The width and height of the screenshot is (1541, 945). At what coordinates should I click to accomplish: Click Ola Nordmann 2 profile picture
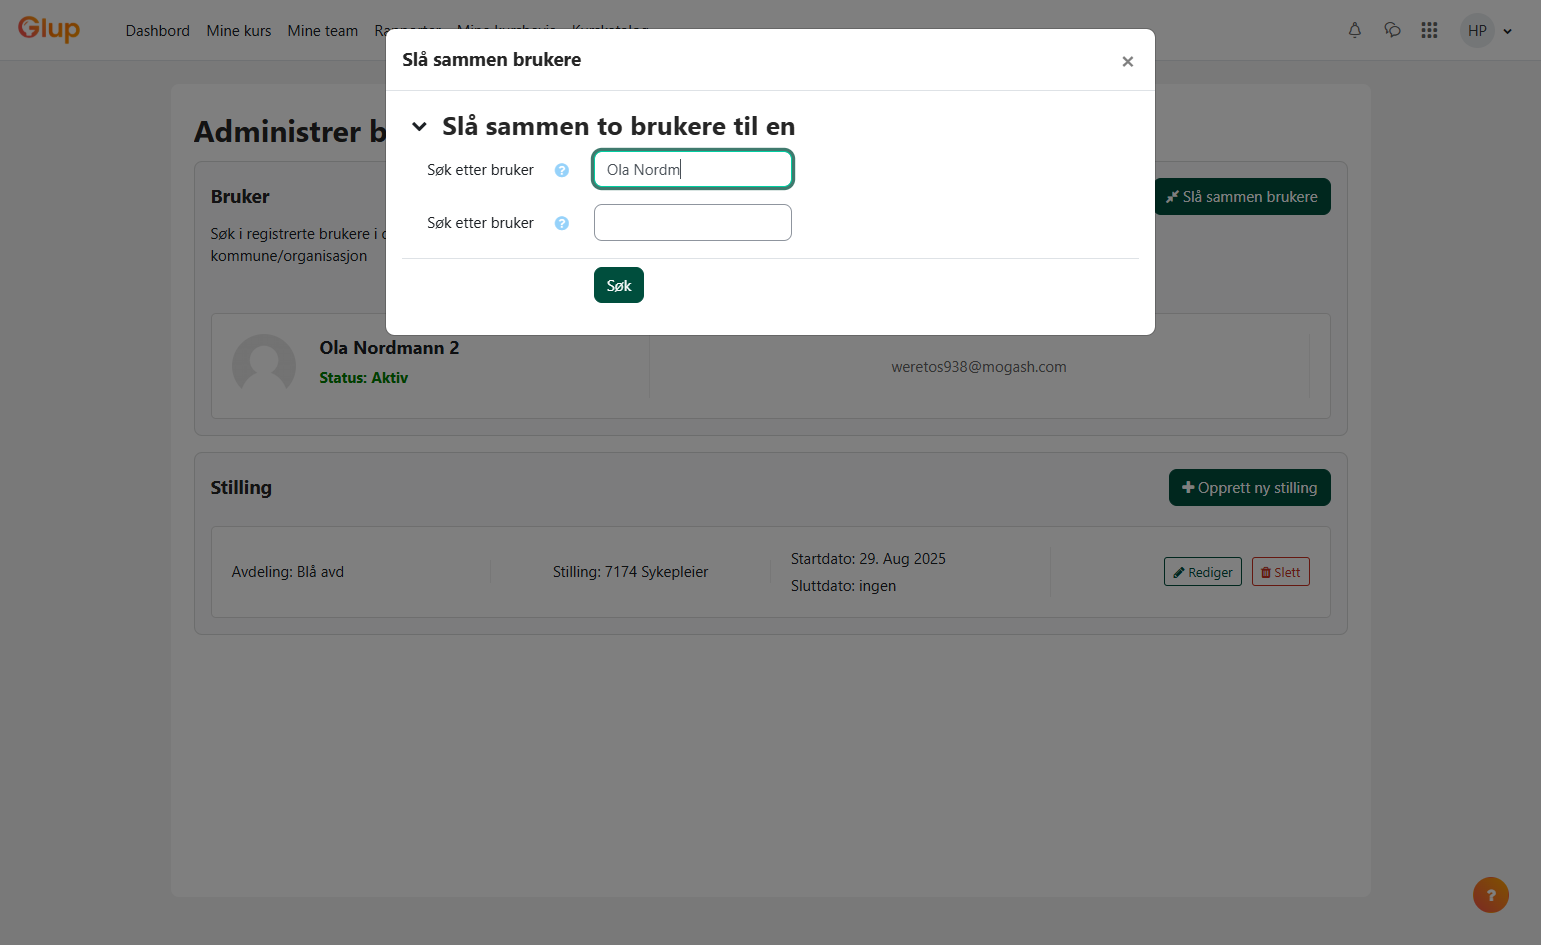pyautogui.click(x=264, y=366)
